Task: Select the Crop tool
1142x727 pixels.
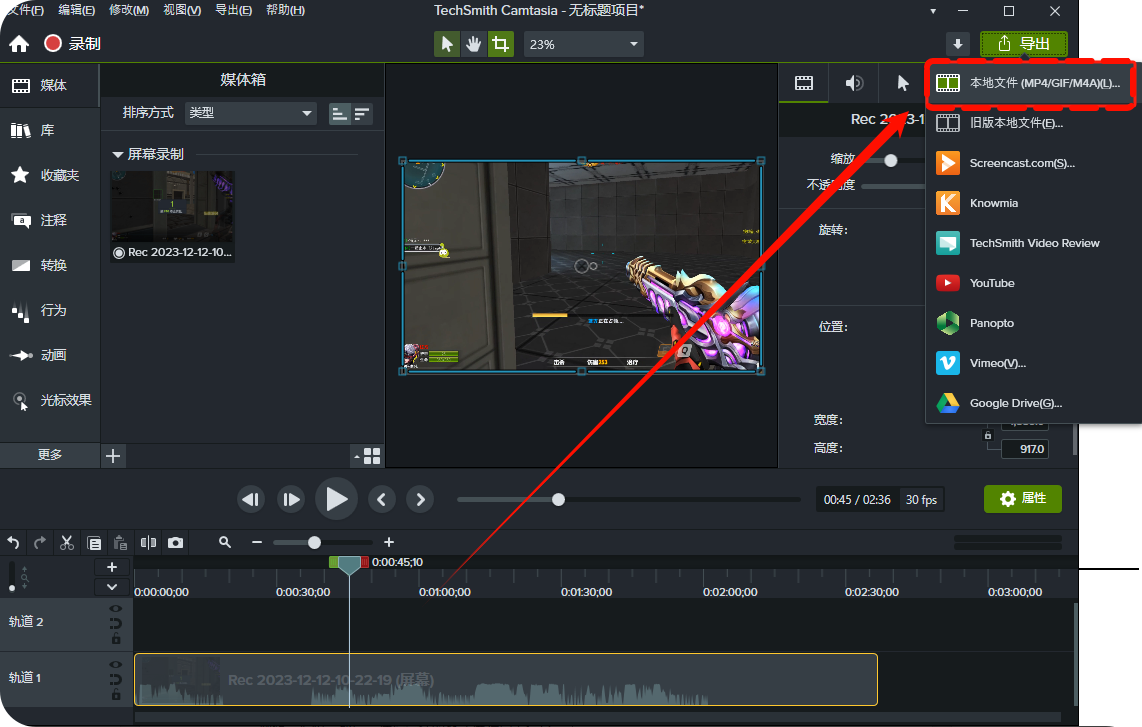Action: pos(500,44)
